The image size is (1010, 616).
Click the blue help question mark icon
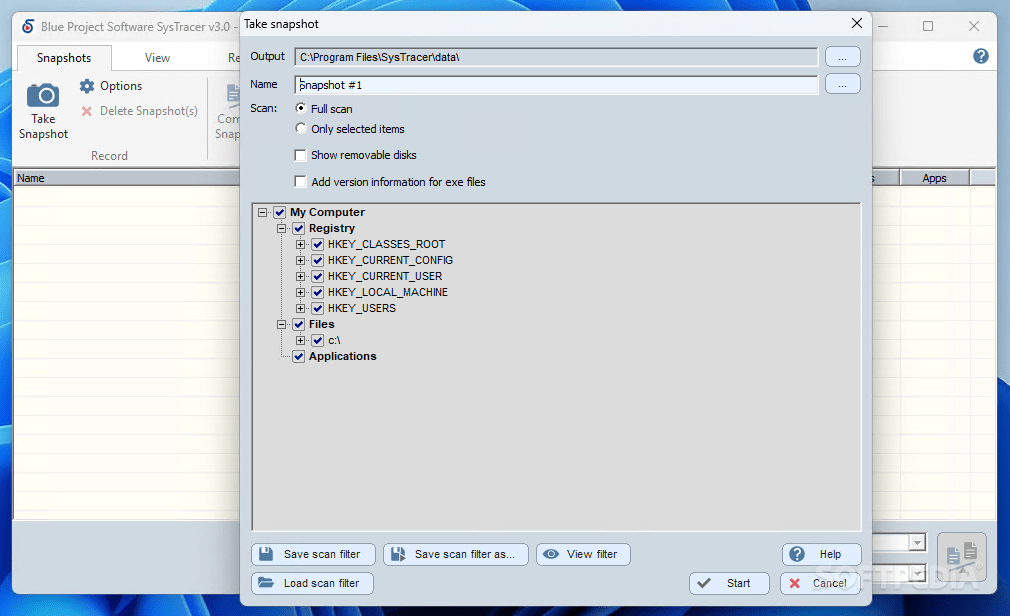tap(980, 56)
